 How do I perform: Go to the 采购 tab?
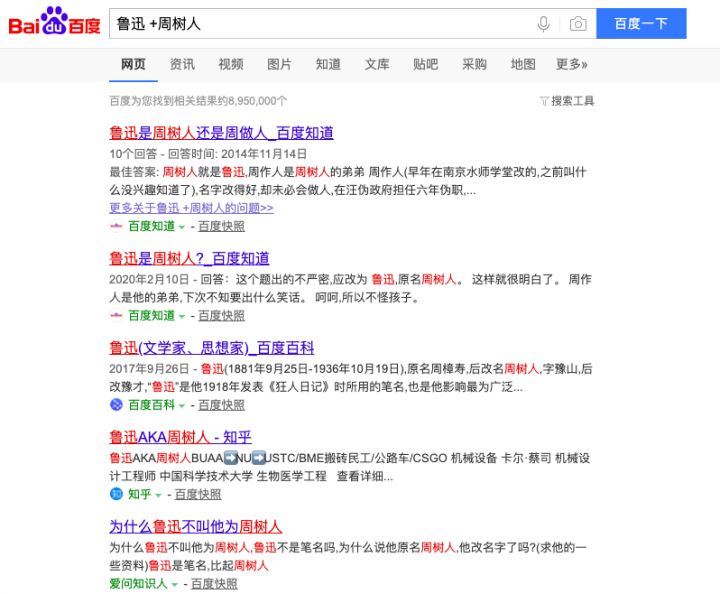pos(474,64)
